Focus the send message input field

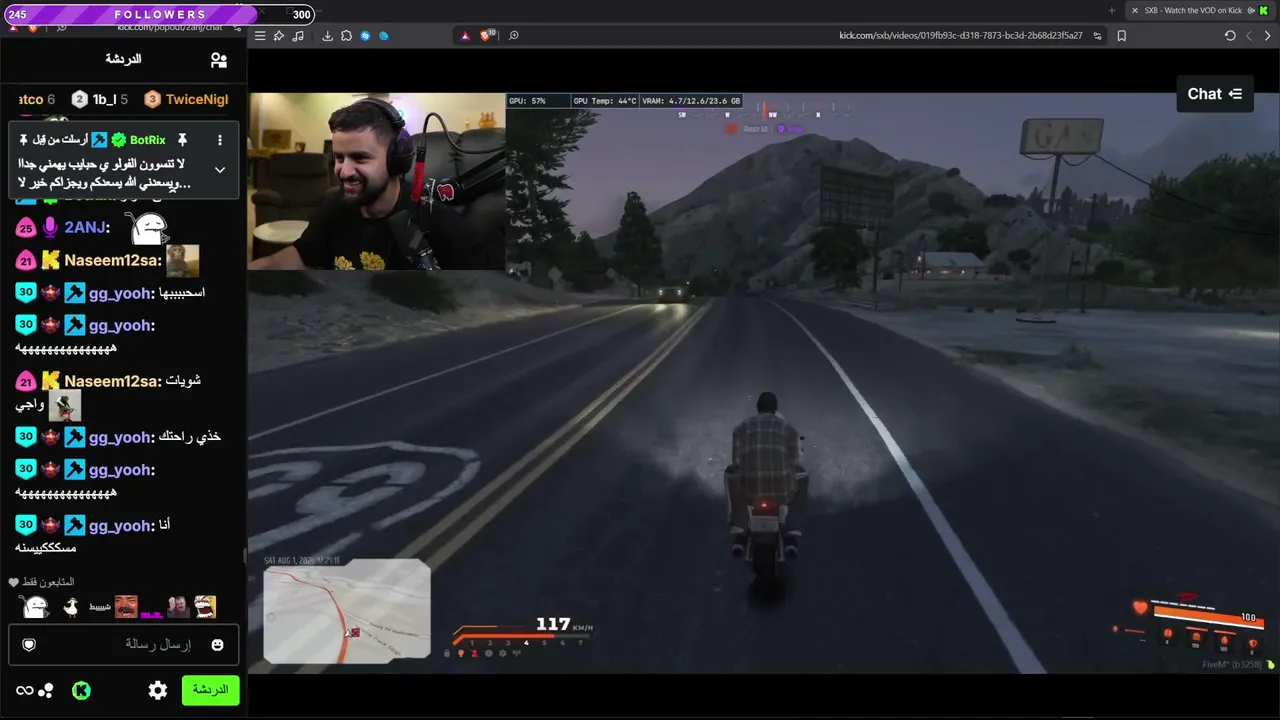(x=124, y=645)
